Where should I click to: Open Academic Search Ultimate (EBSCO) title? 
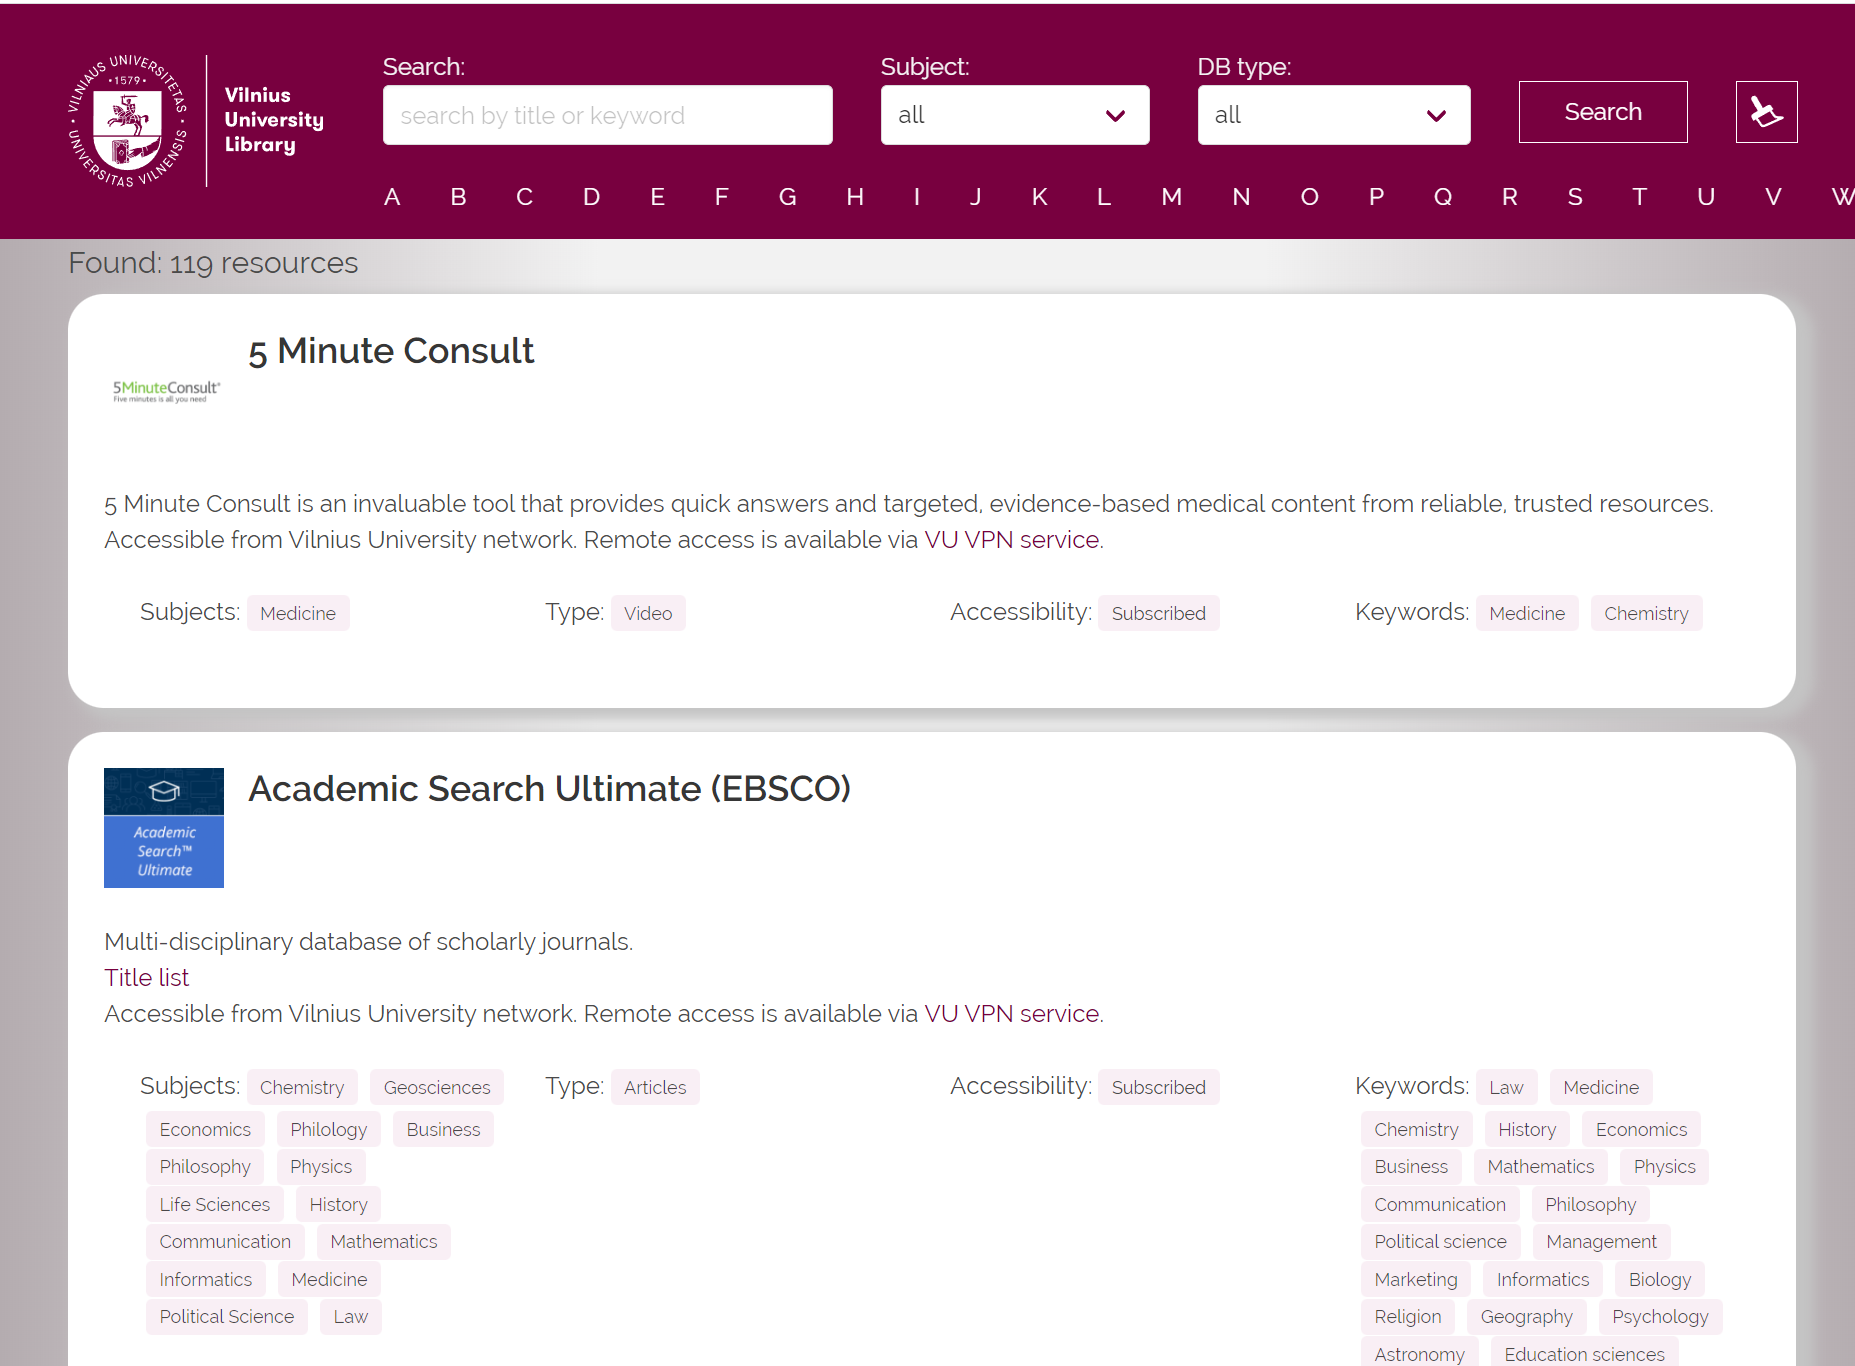pyautogui.click(x=549, y=789)
